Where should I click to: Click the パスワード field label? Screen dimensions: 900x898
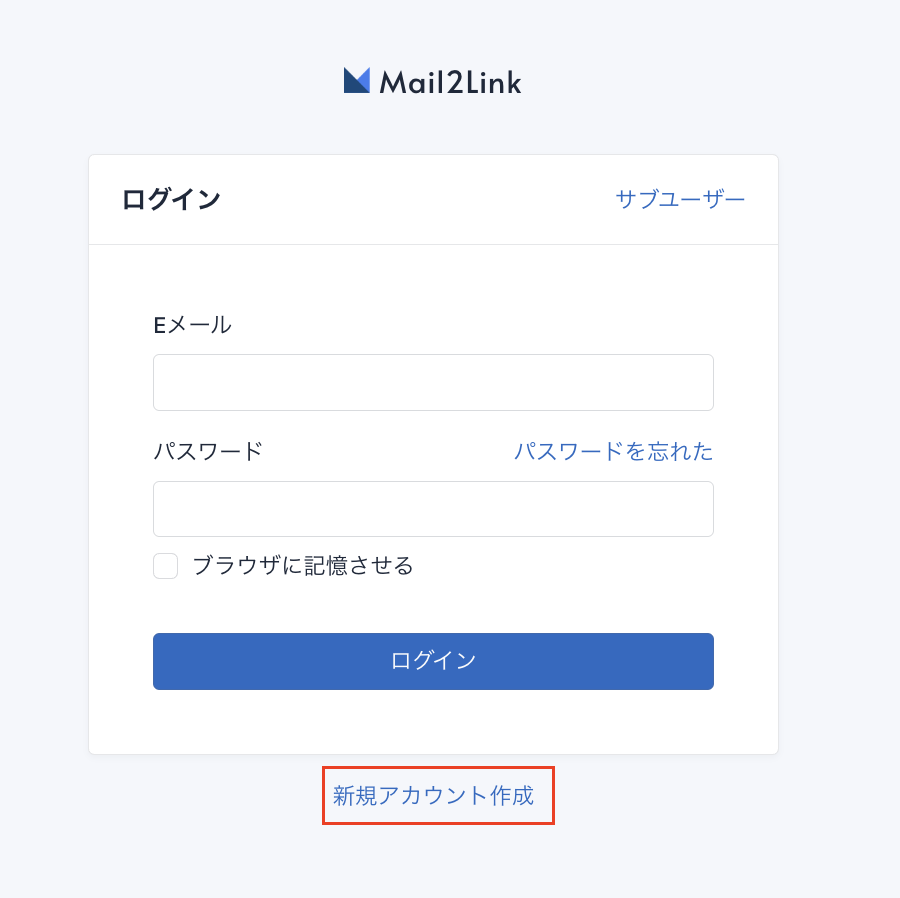[208, 451]
